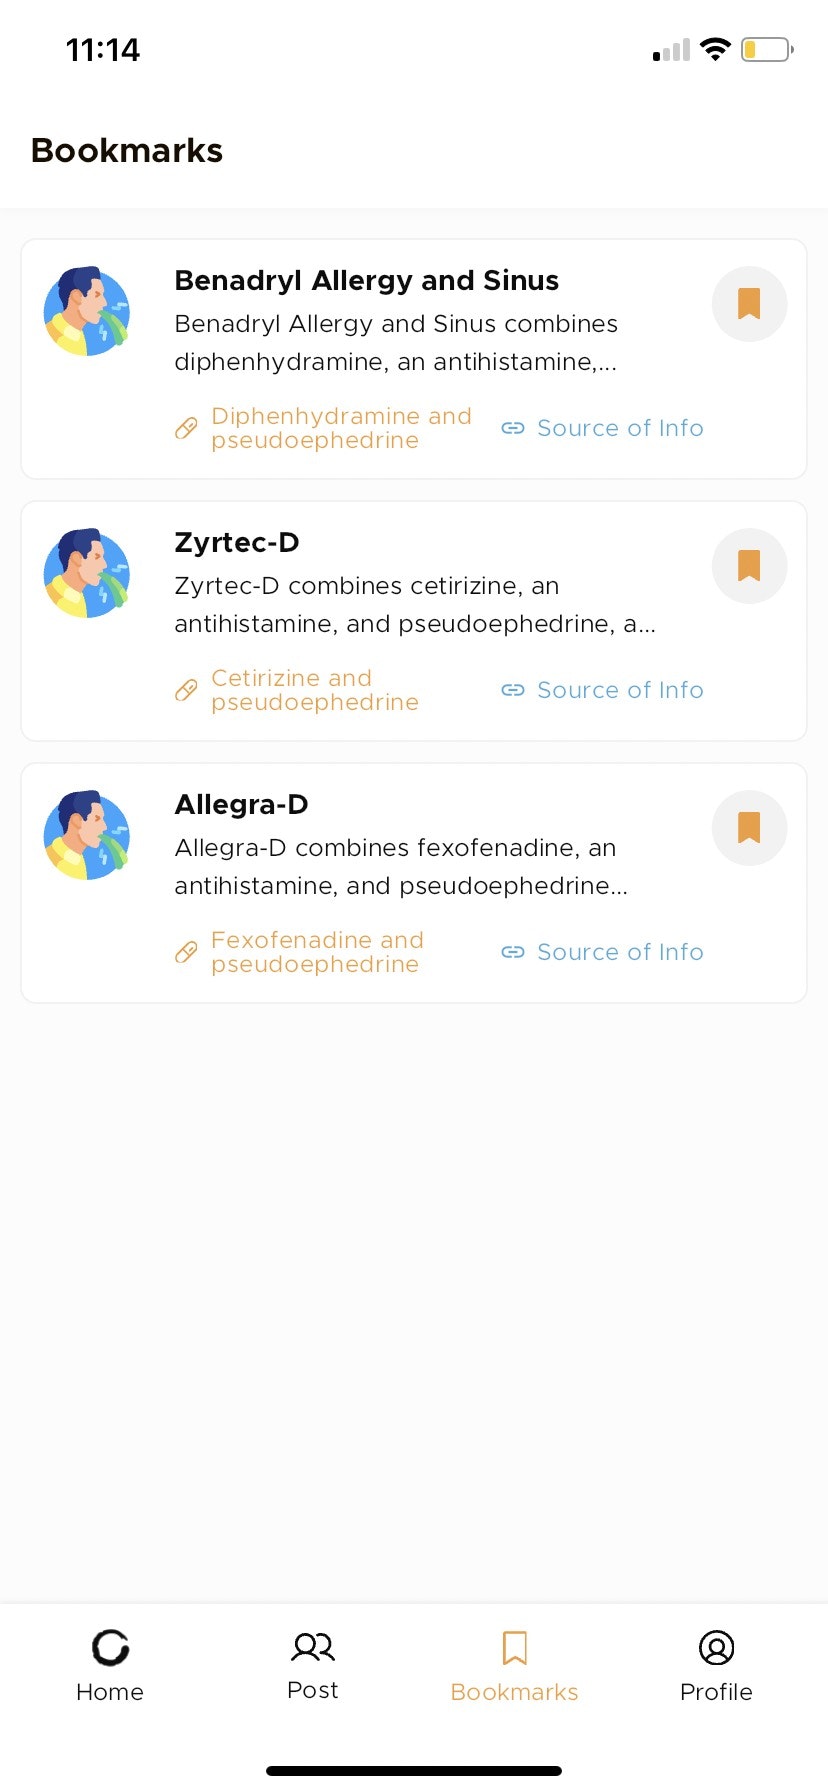This screenshot has width=828, height=1792.
Task: Tap the Allegra-D sneezing person icon
Action: click(x=87, y=835)
